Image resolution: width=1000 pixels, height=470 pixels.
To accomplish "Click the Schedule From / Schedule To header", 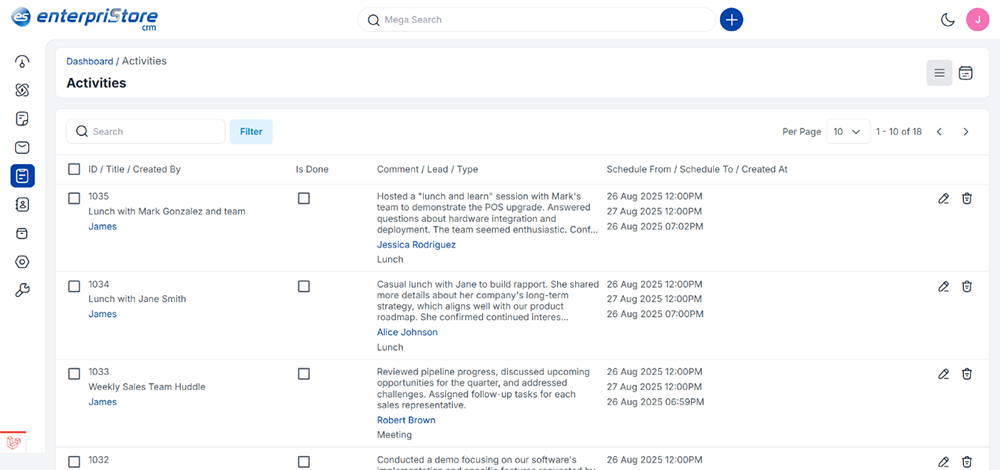I will (x=697, y=170).
